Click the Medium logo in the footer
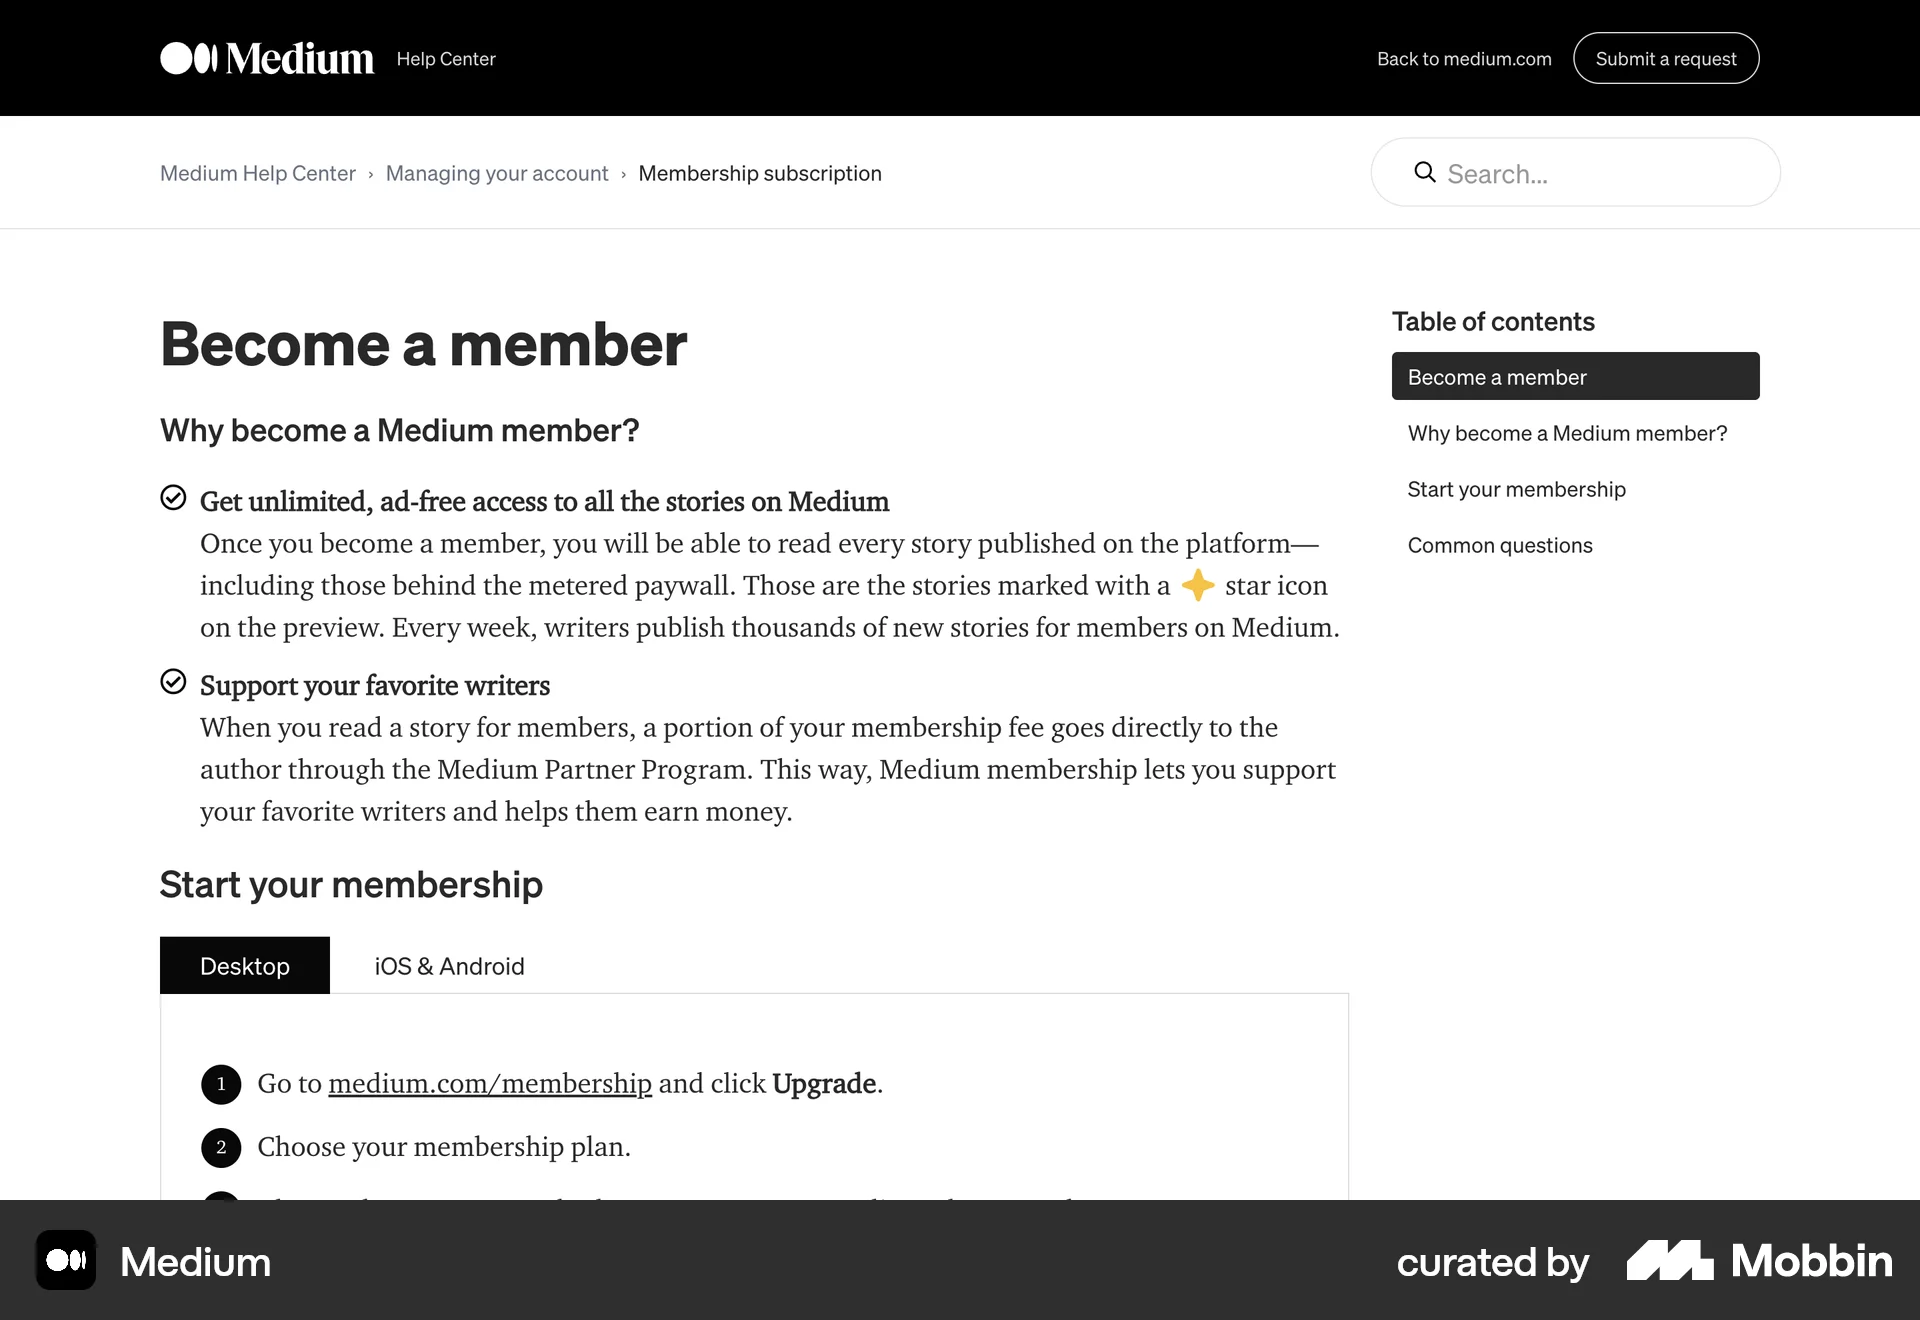 pos(64,1260)
